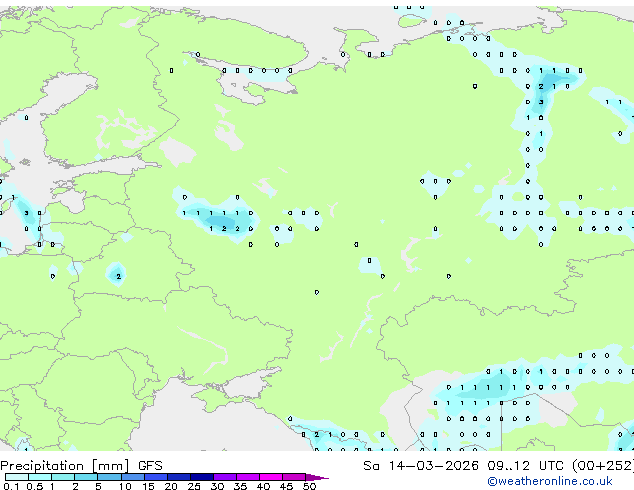Click the "09..12 UTC" time range text
Viewport: 634px width, 490px height.
(x=526, y=466)
